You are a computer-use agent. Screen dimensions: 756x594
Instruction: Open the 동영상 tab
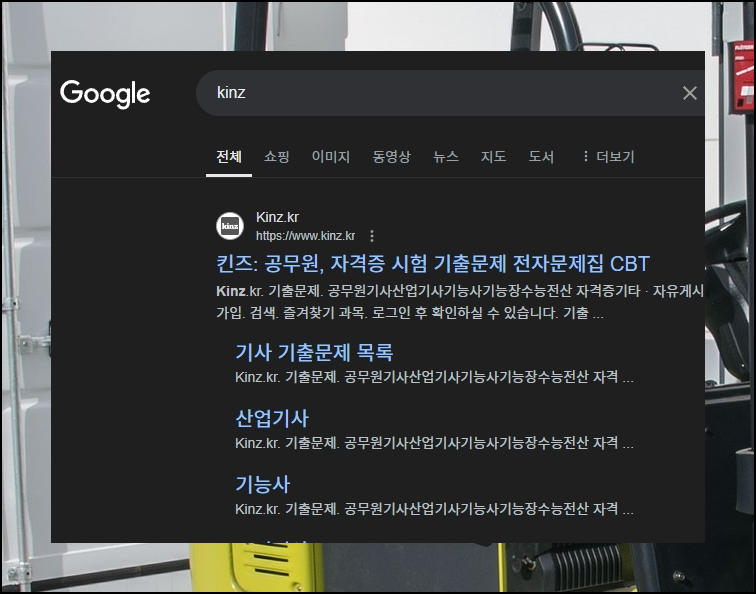[392, 157]
